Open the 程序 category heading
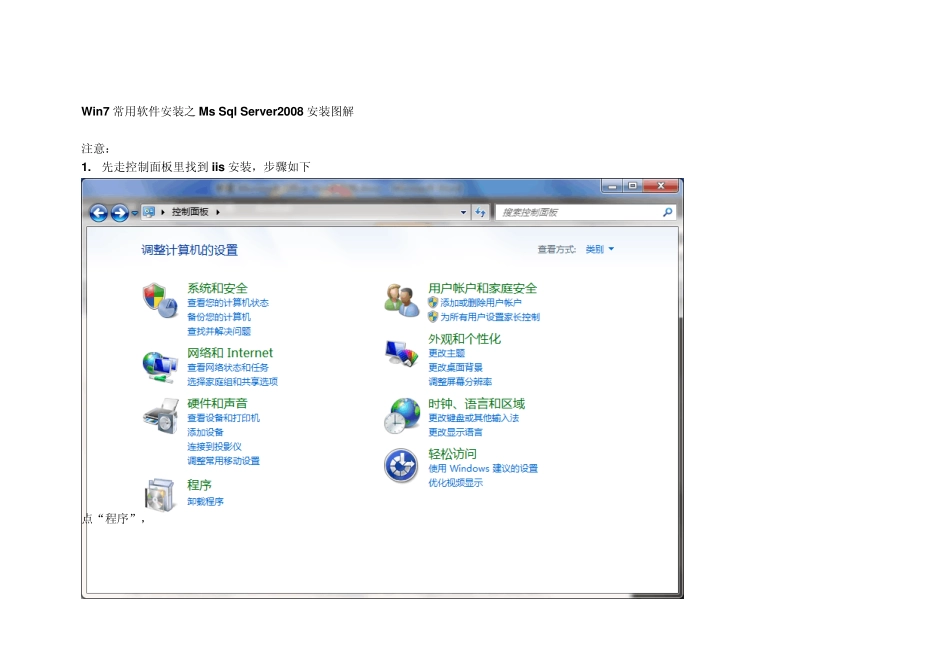Screen dimensions: 950x672 coord(199,485)
